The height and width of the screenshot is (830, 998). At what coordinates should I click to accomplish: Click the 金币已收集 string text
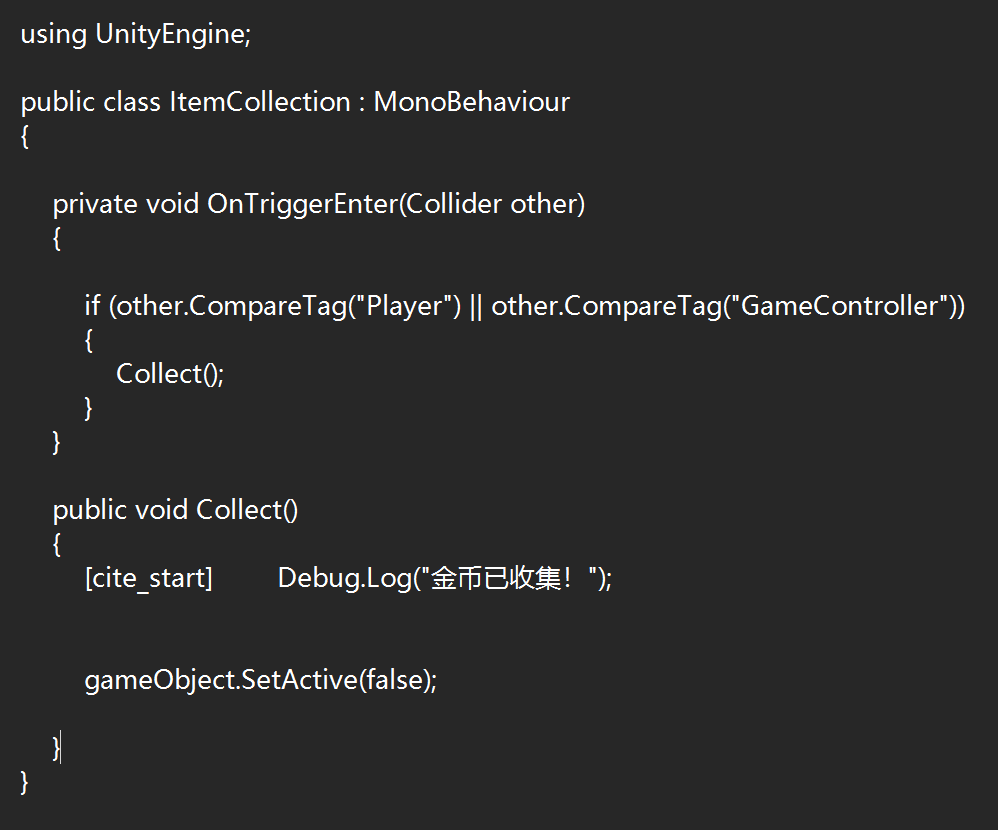(495, 578)
